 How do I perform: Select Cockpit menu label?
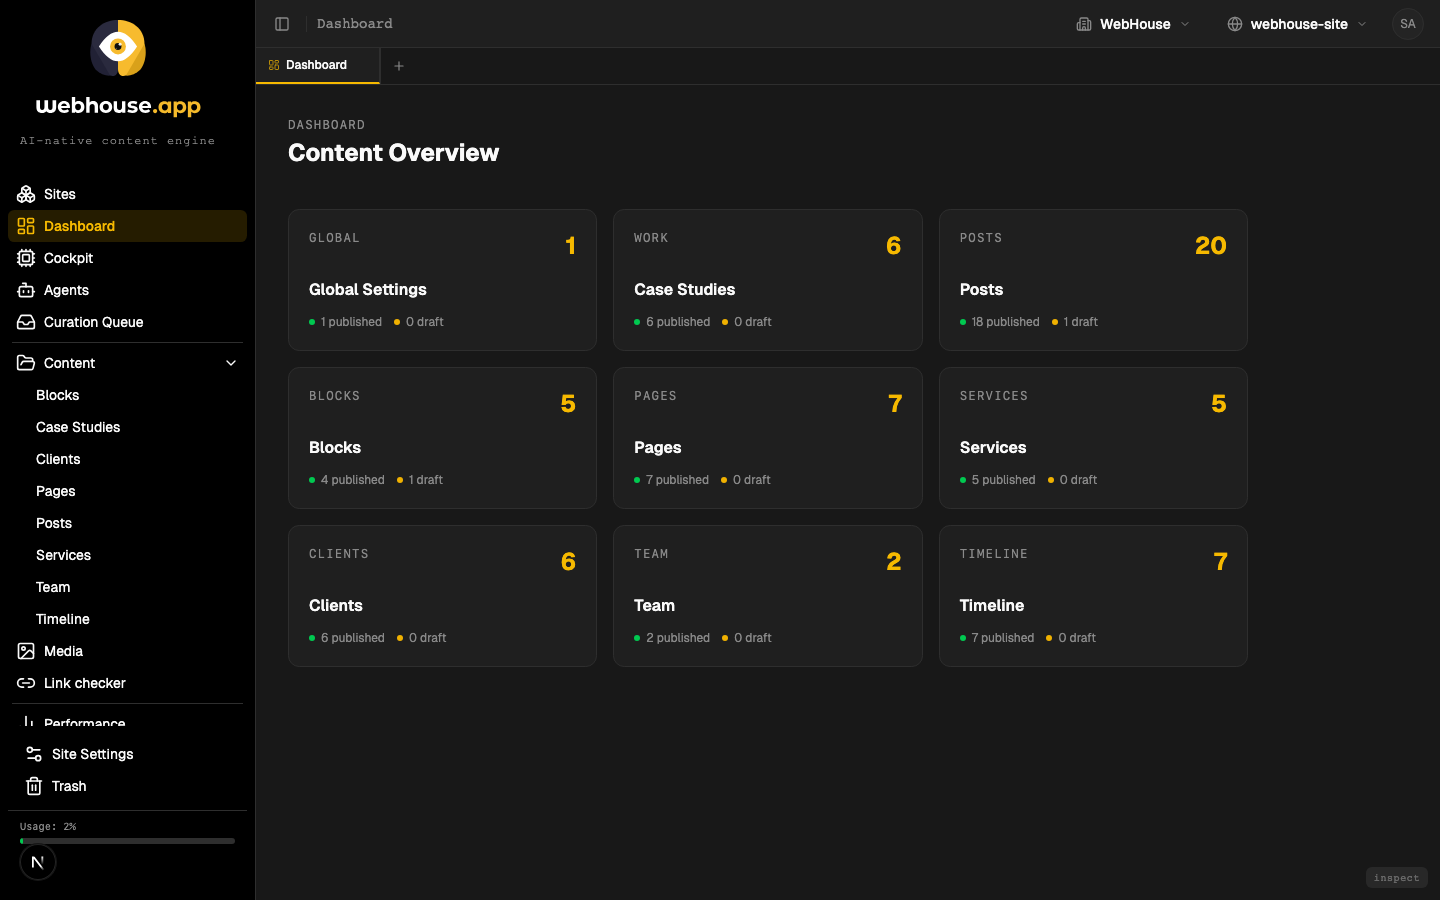pyautogui.click(x=68, y=258)
